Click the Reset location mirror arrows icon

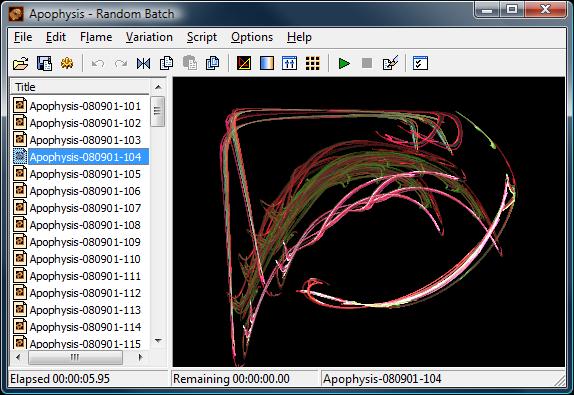click(x=143, y=63)
